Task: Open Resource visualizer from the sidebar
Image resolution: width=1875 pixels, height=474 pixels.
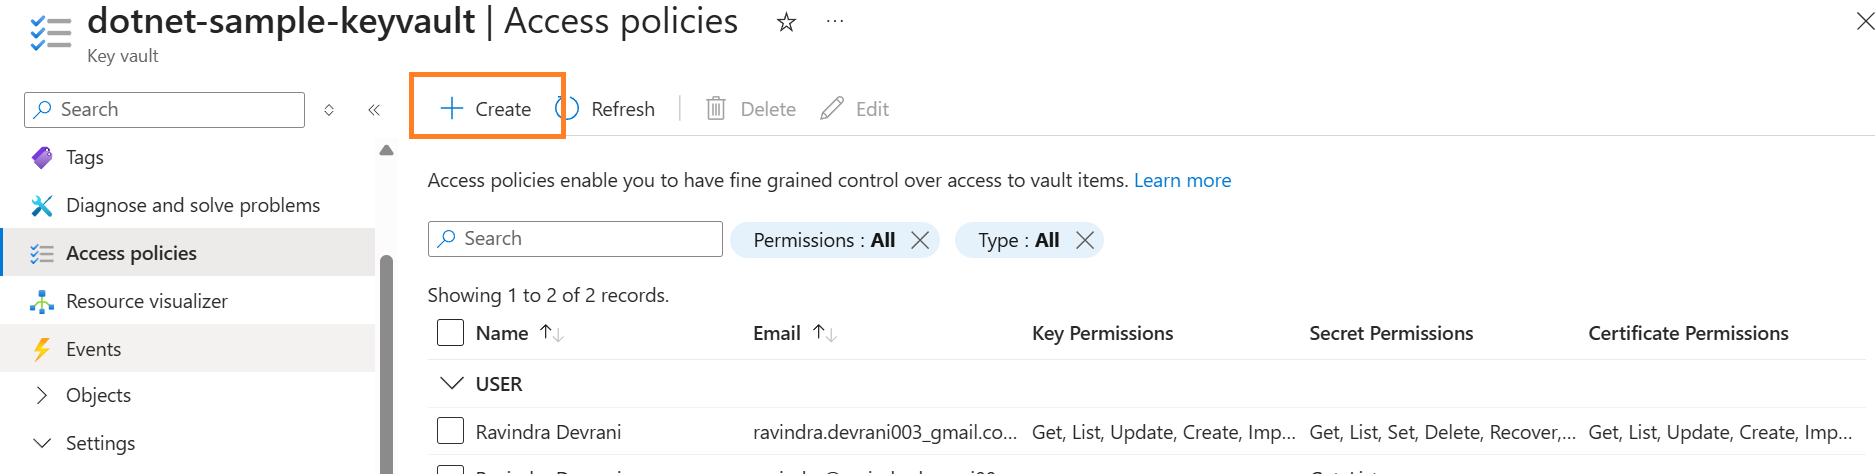Action: click(146, 301)
